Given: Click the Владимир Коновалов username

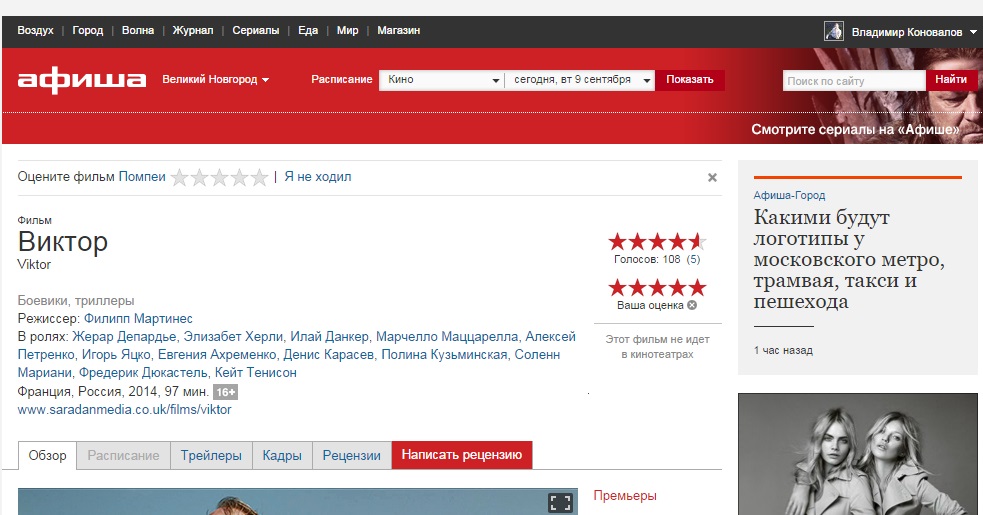Looking at the screenshot, I should [x=907, y=32].
